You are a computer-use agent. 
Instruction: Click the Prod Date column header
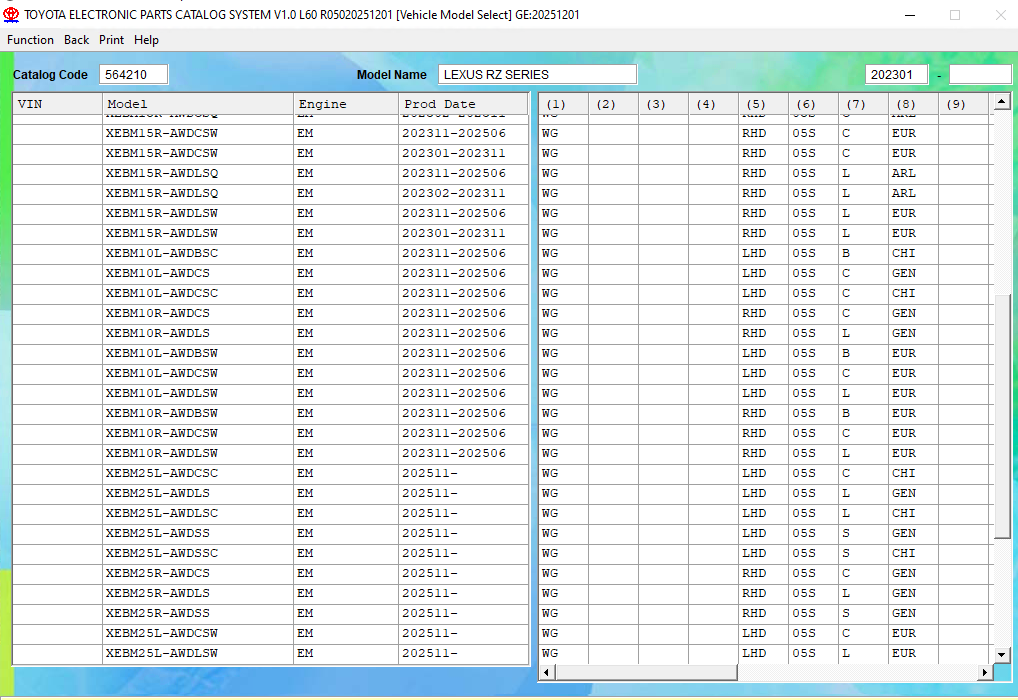click(463, 104)
